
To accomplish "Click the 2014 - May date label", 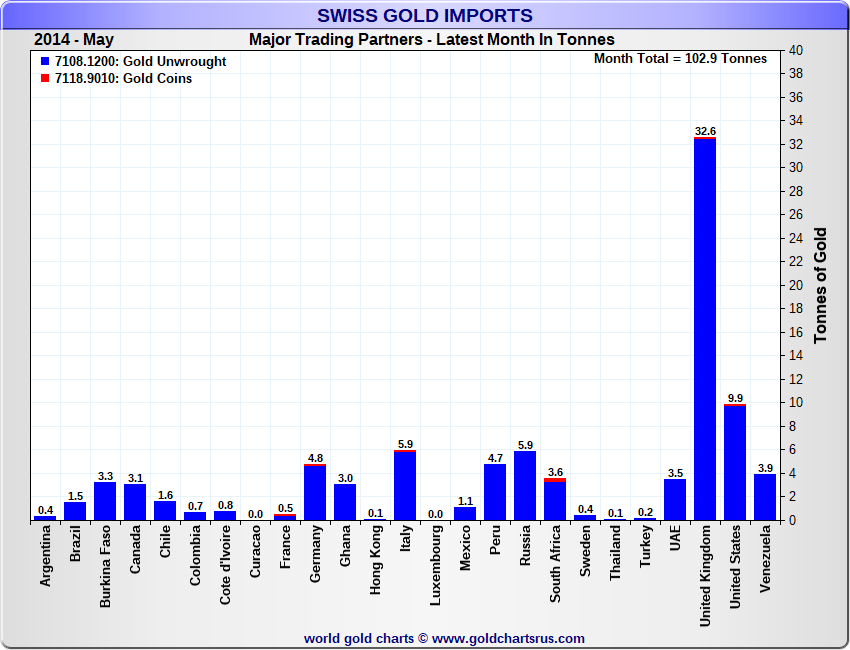I will (x=74, y=40).
